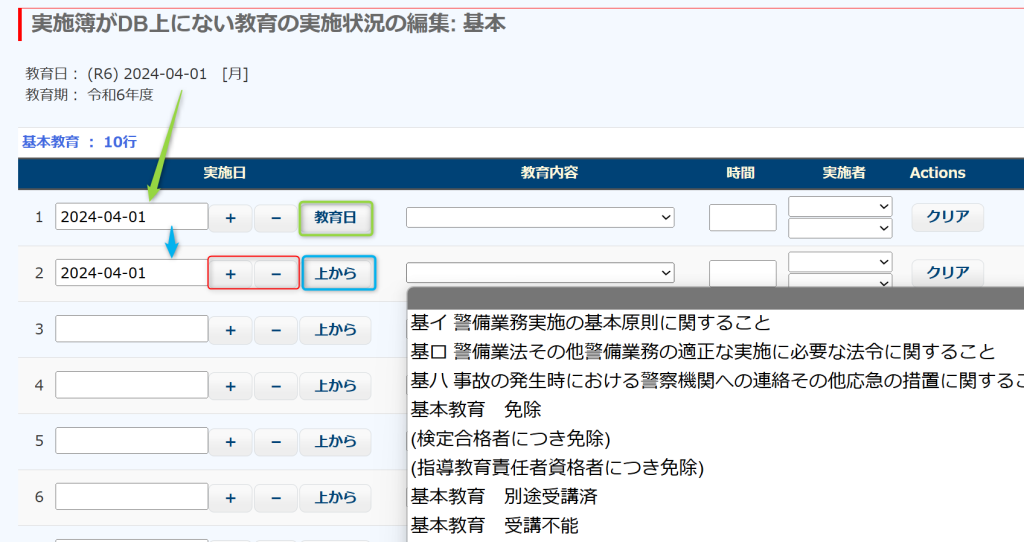Clear row 1 with the クリア button
The height and width of the screenshot is (542, 1024).
947,217
